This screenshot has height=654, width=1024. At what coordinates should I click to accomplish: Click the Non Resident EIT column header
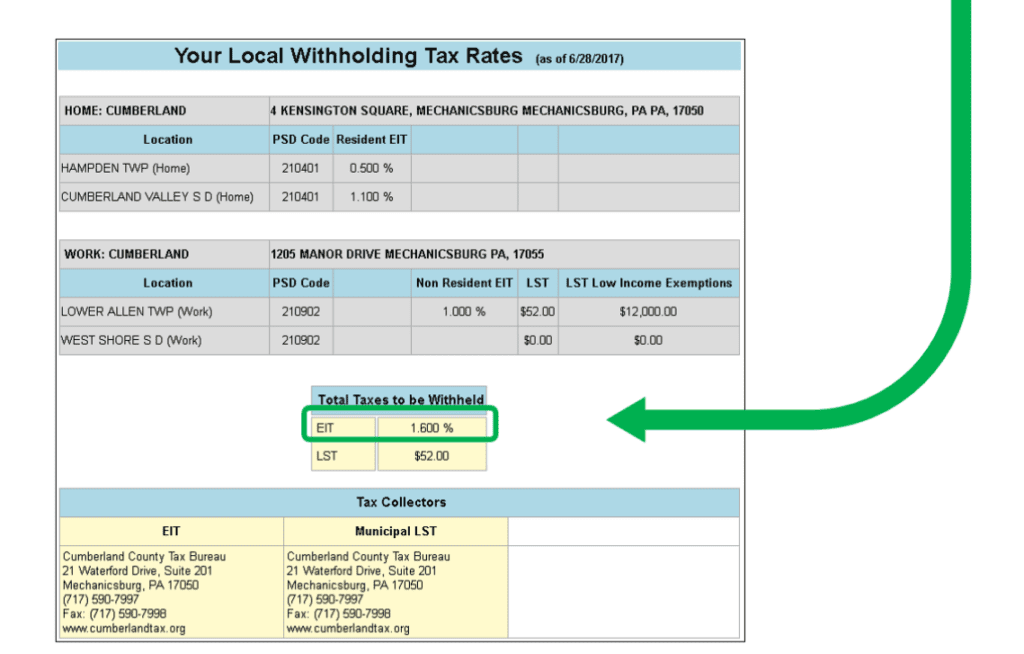click(x=463, y=283)
